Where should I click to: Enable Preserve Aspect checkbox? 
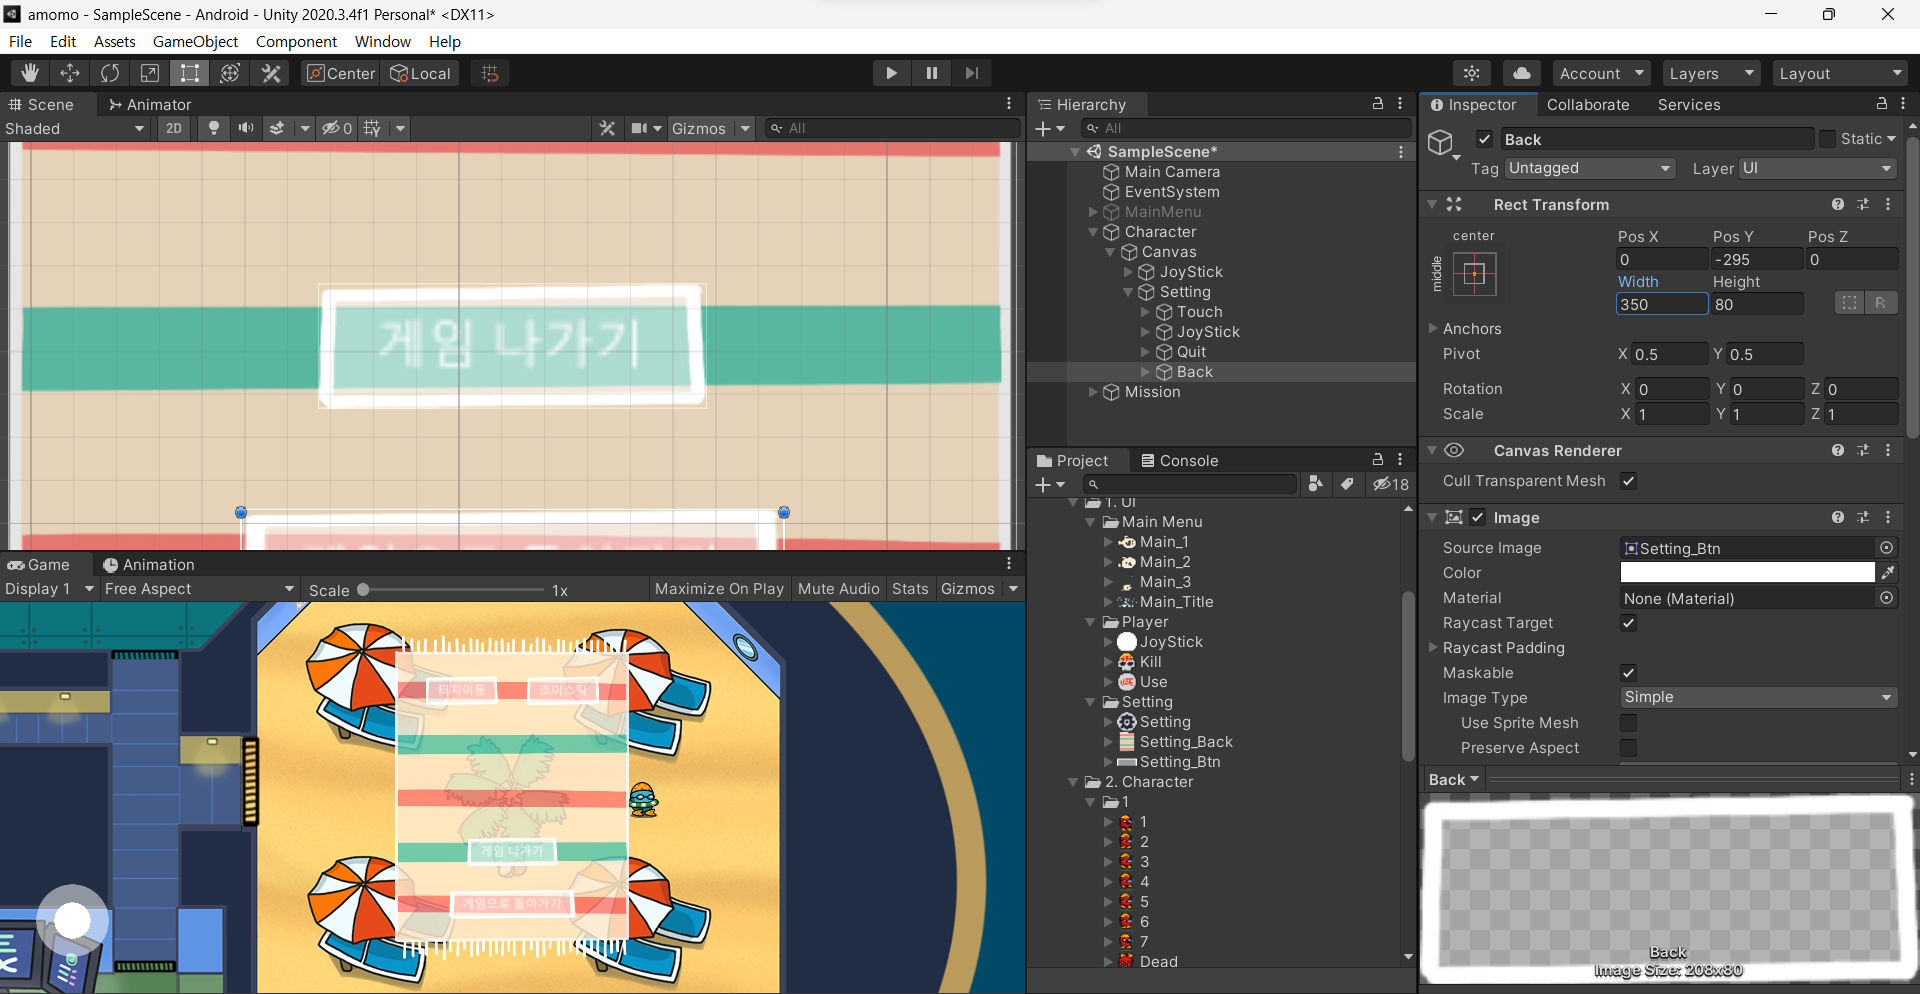point(1628,748)
